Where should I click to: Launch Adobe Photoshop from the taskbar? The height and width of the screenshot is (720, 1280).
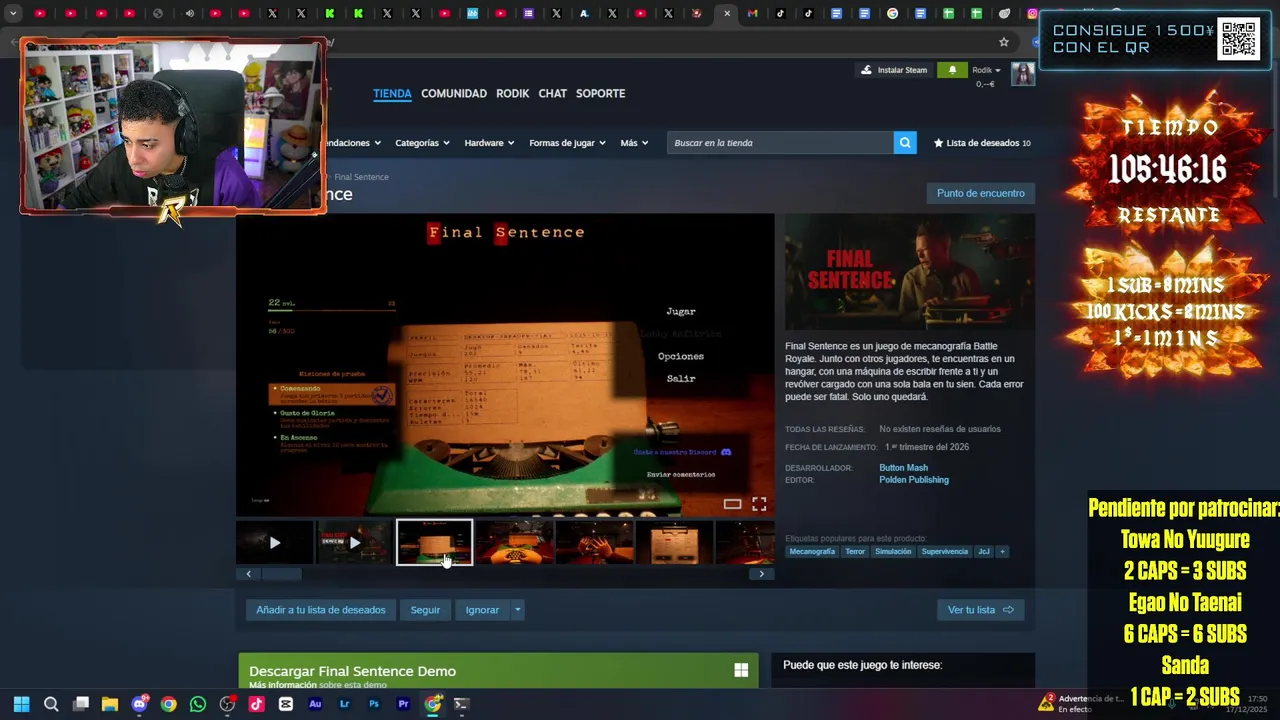click(374, 704)
